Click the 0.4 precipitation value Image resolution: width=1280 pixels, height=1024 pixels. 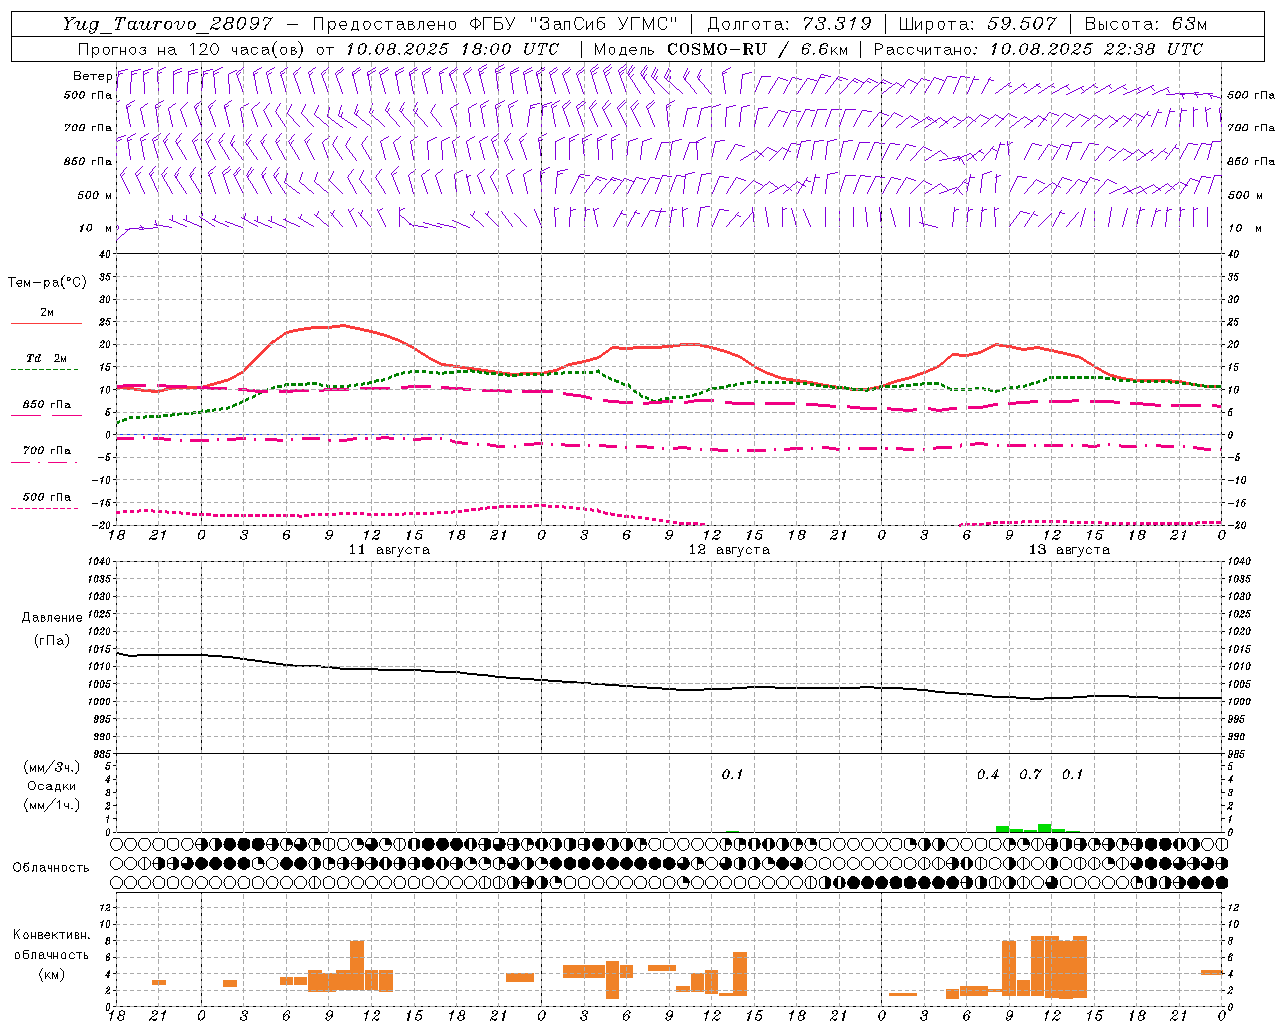[988, 775]
